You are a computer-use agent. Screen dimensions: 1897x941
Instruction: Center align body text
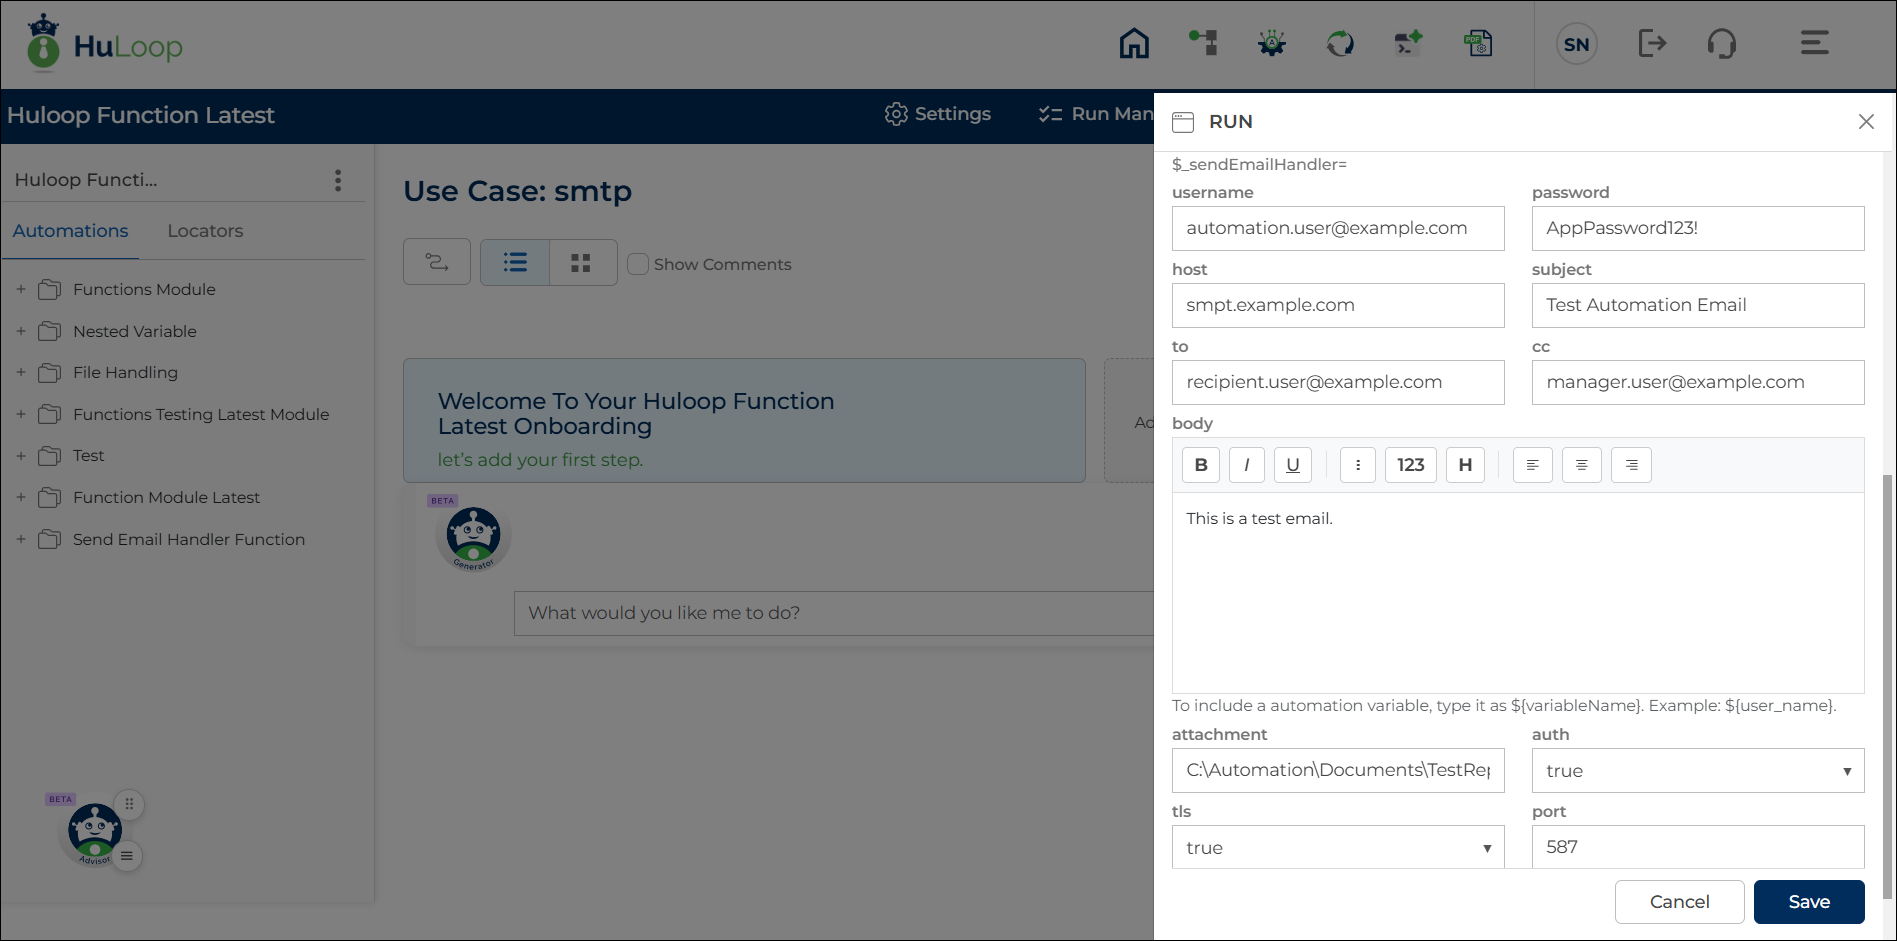tap(1581, 465)
